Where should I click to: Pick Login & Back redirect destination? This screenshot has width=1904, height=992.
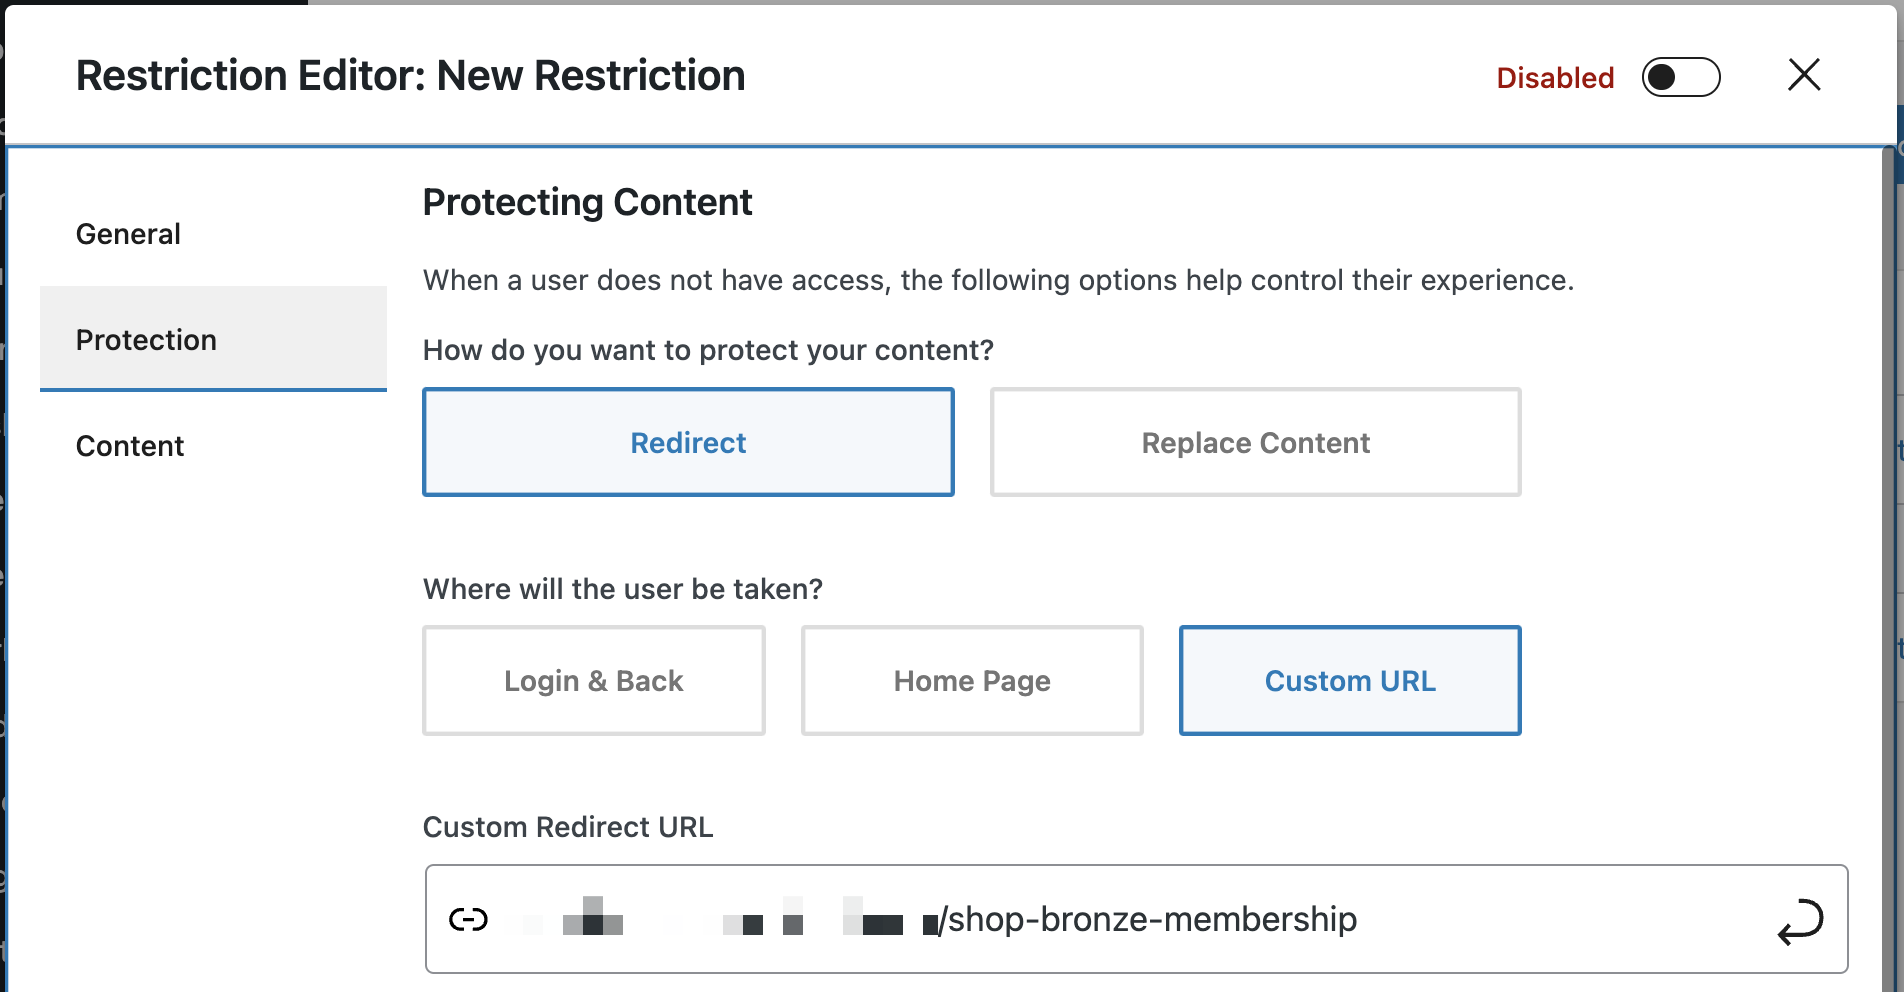click(x=593, y=681)
